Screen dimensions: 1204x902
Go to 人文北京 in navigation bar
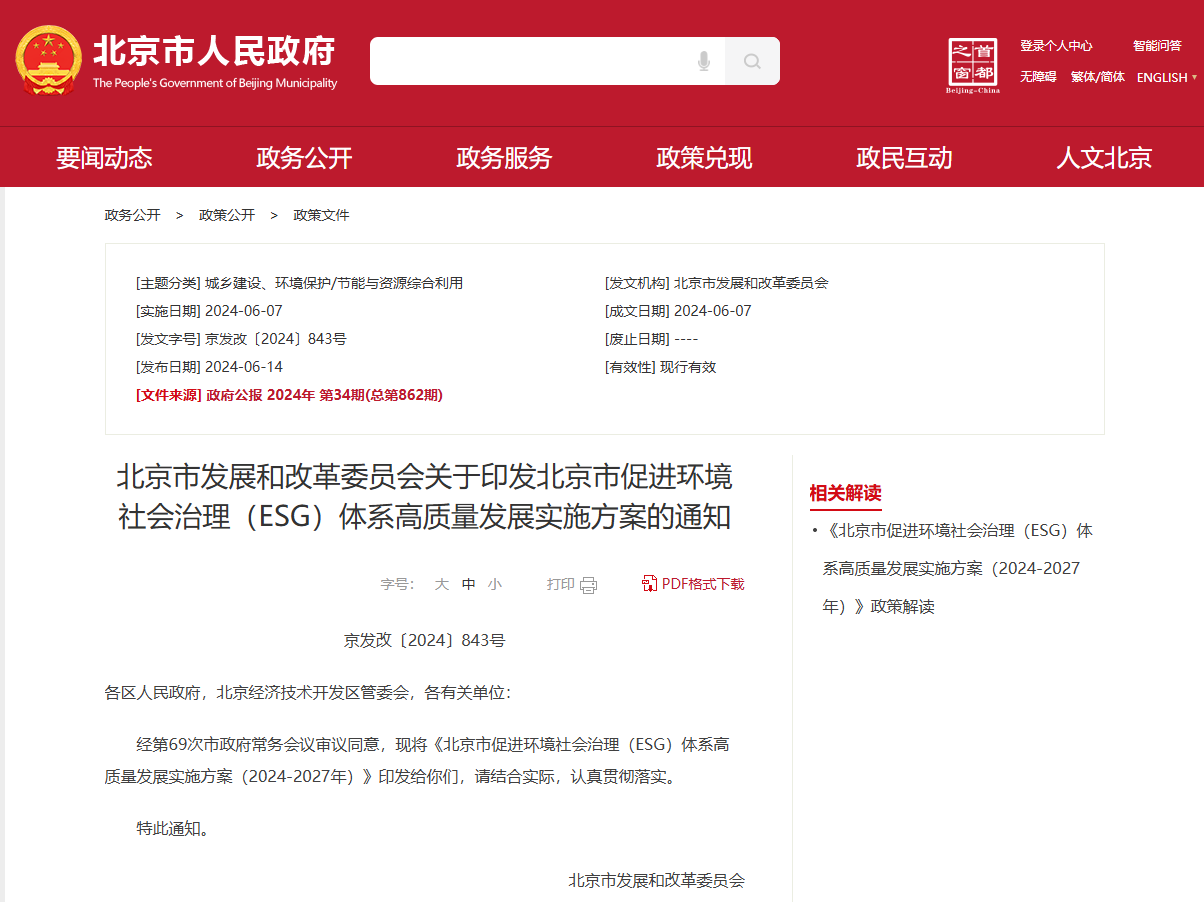(x=1104, y=158)
